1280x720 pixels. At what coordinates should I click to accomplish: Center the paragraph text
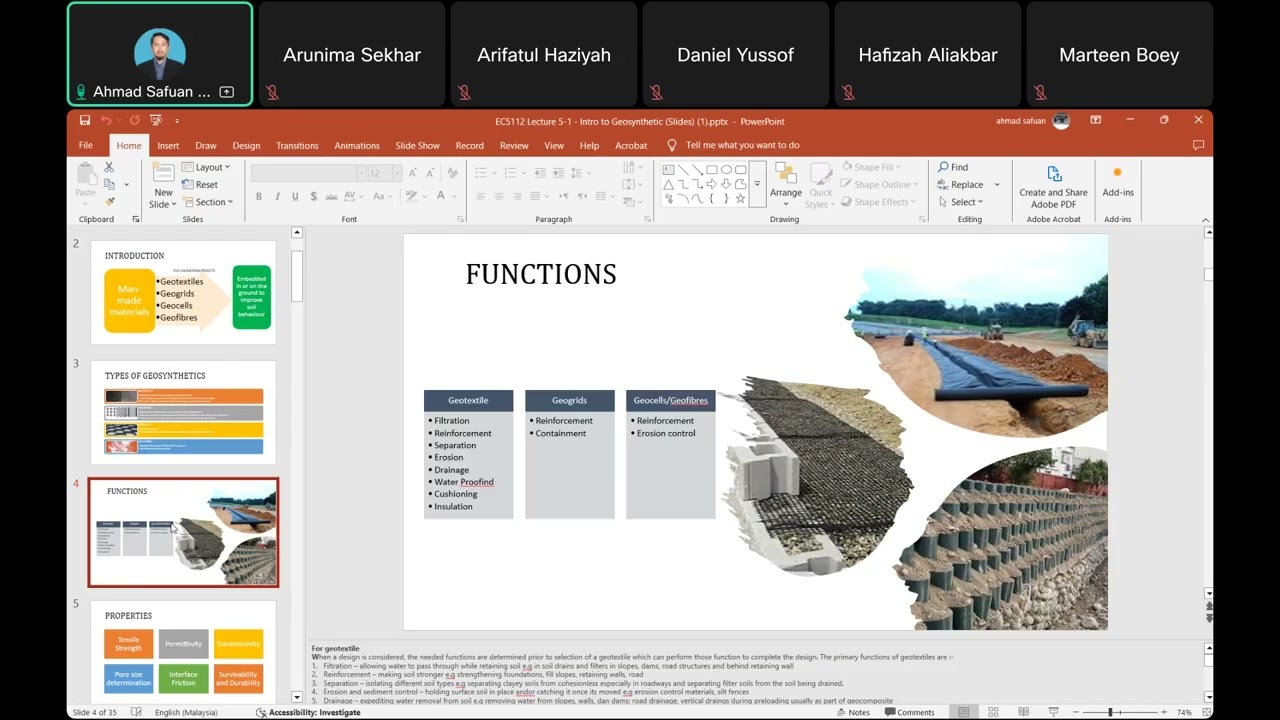pyautogui.click(x=498, y=196)
